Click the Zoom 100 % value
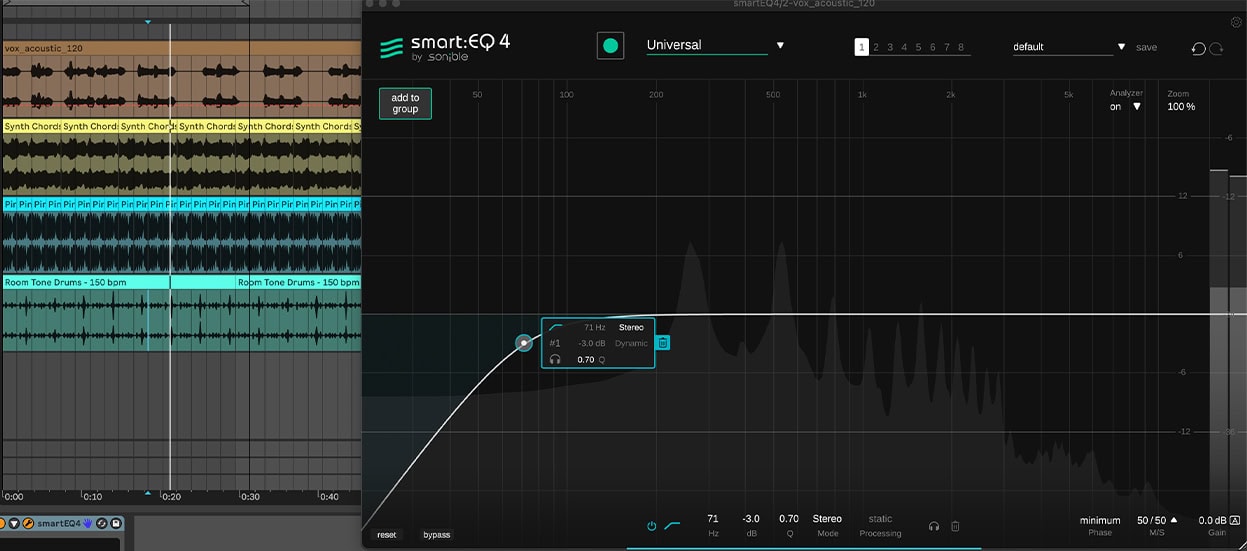Screen dimensions: 1247x551 click(x=1181, y=106)
